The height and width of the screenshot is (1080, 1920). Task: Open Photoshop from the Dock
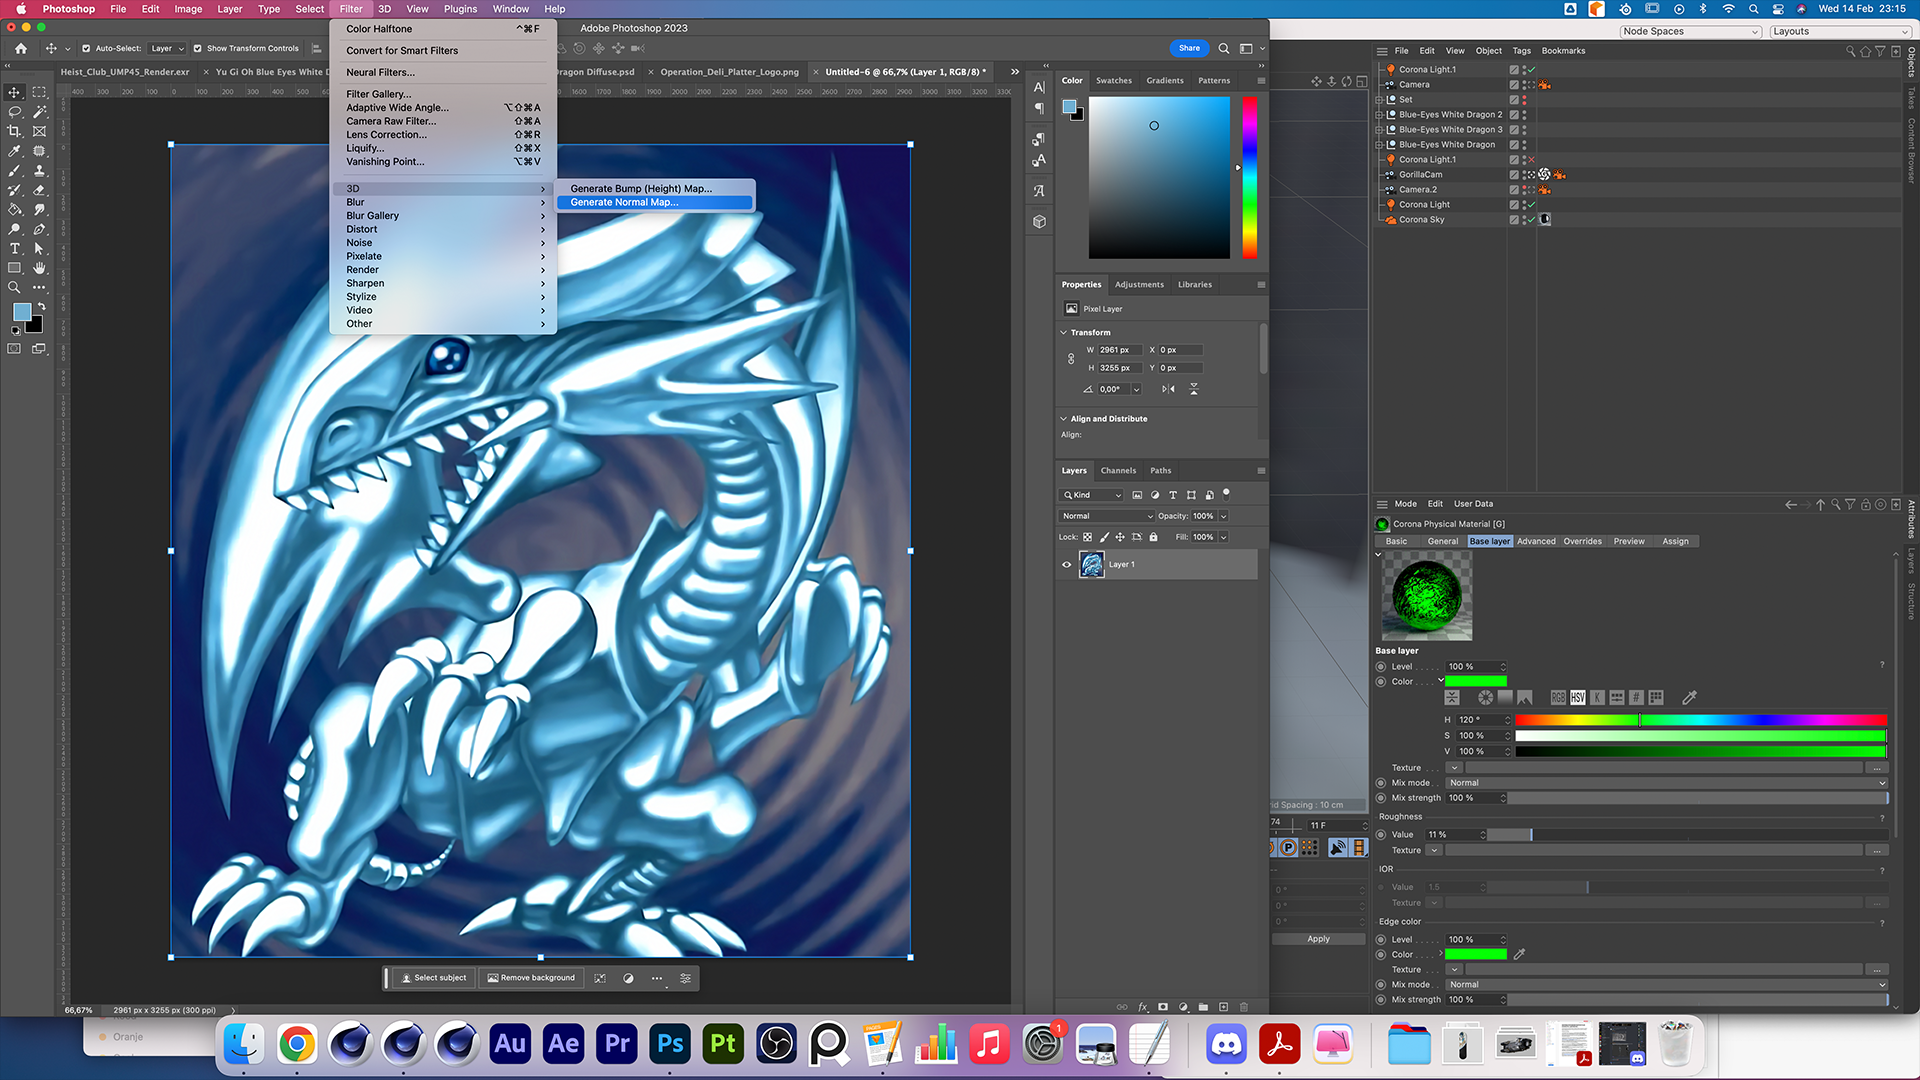point(670,1045)
